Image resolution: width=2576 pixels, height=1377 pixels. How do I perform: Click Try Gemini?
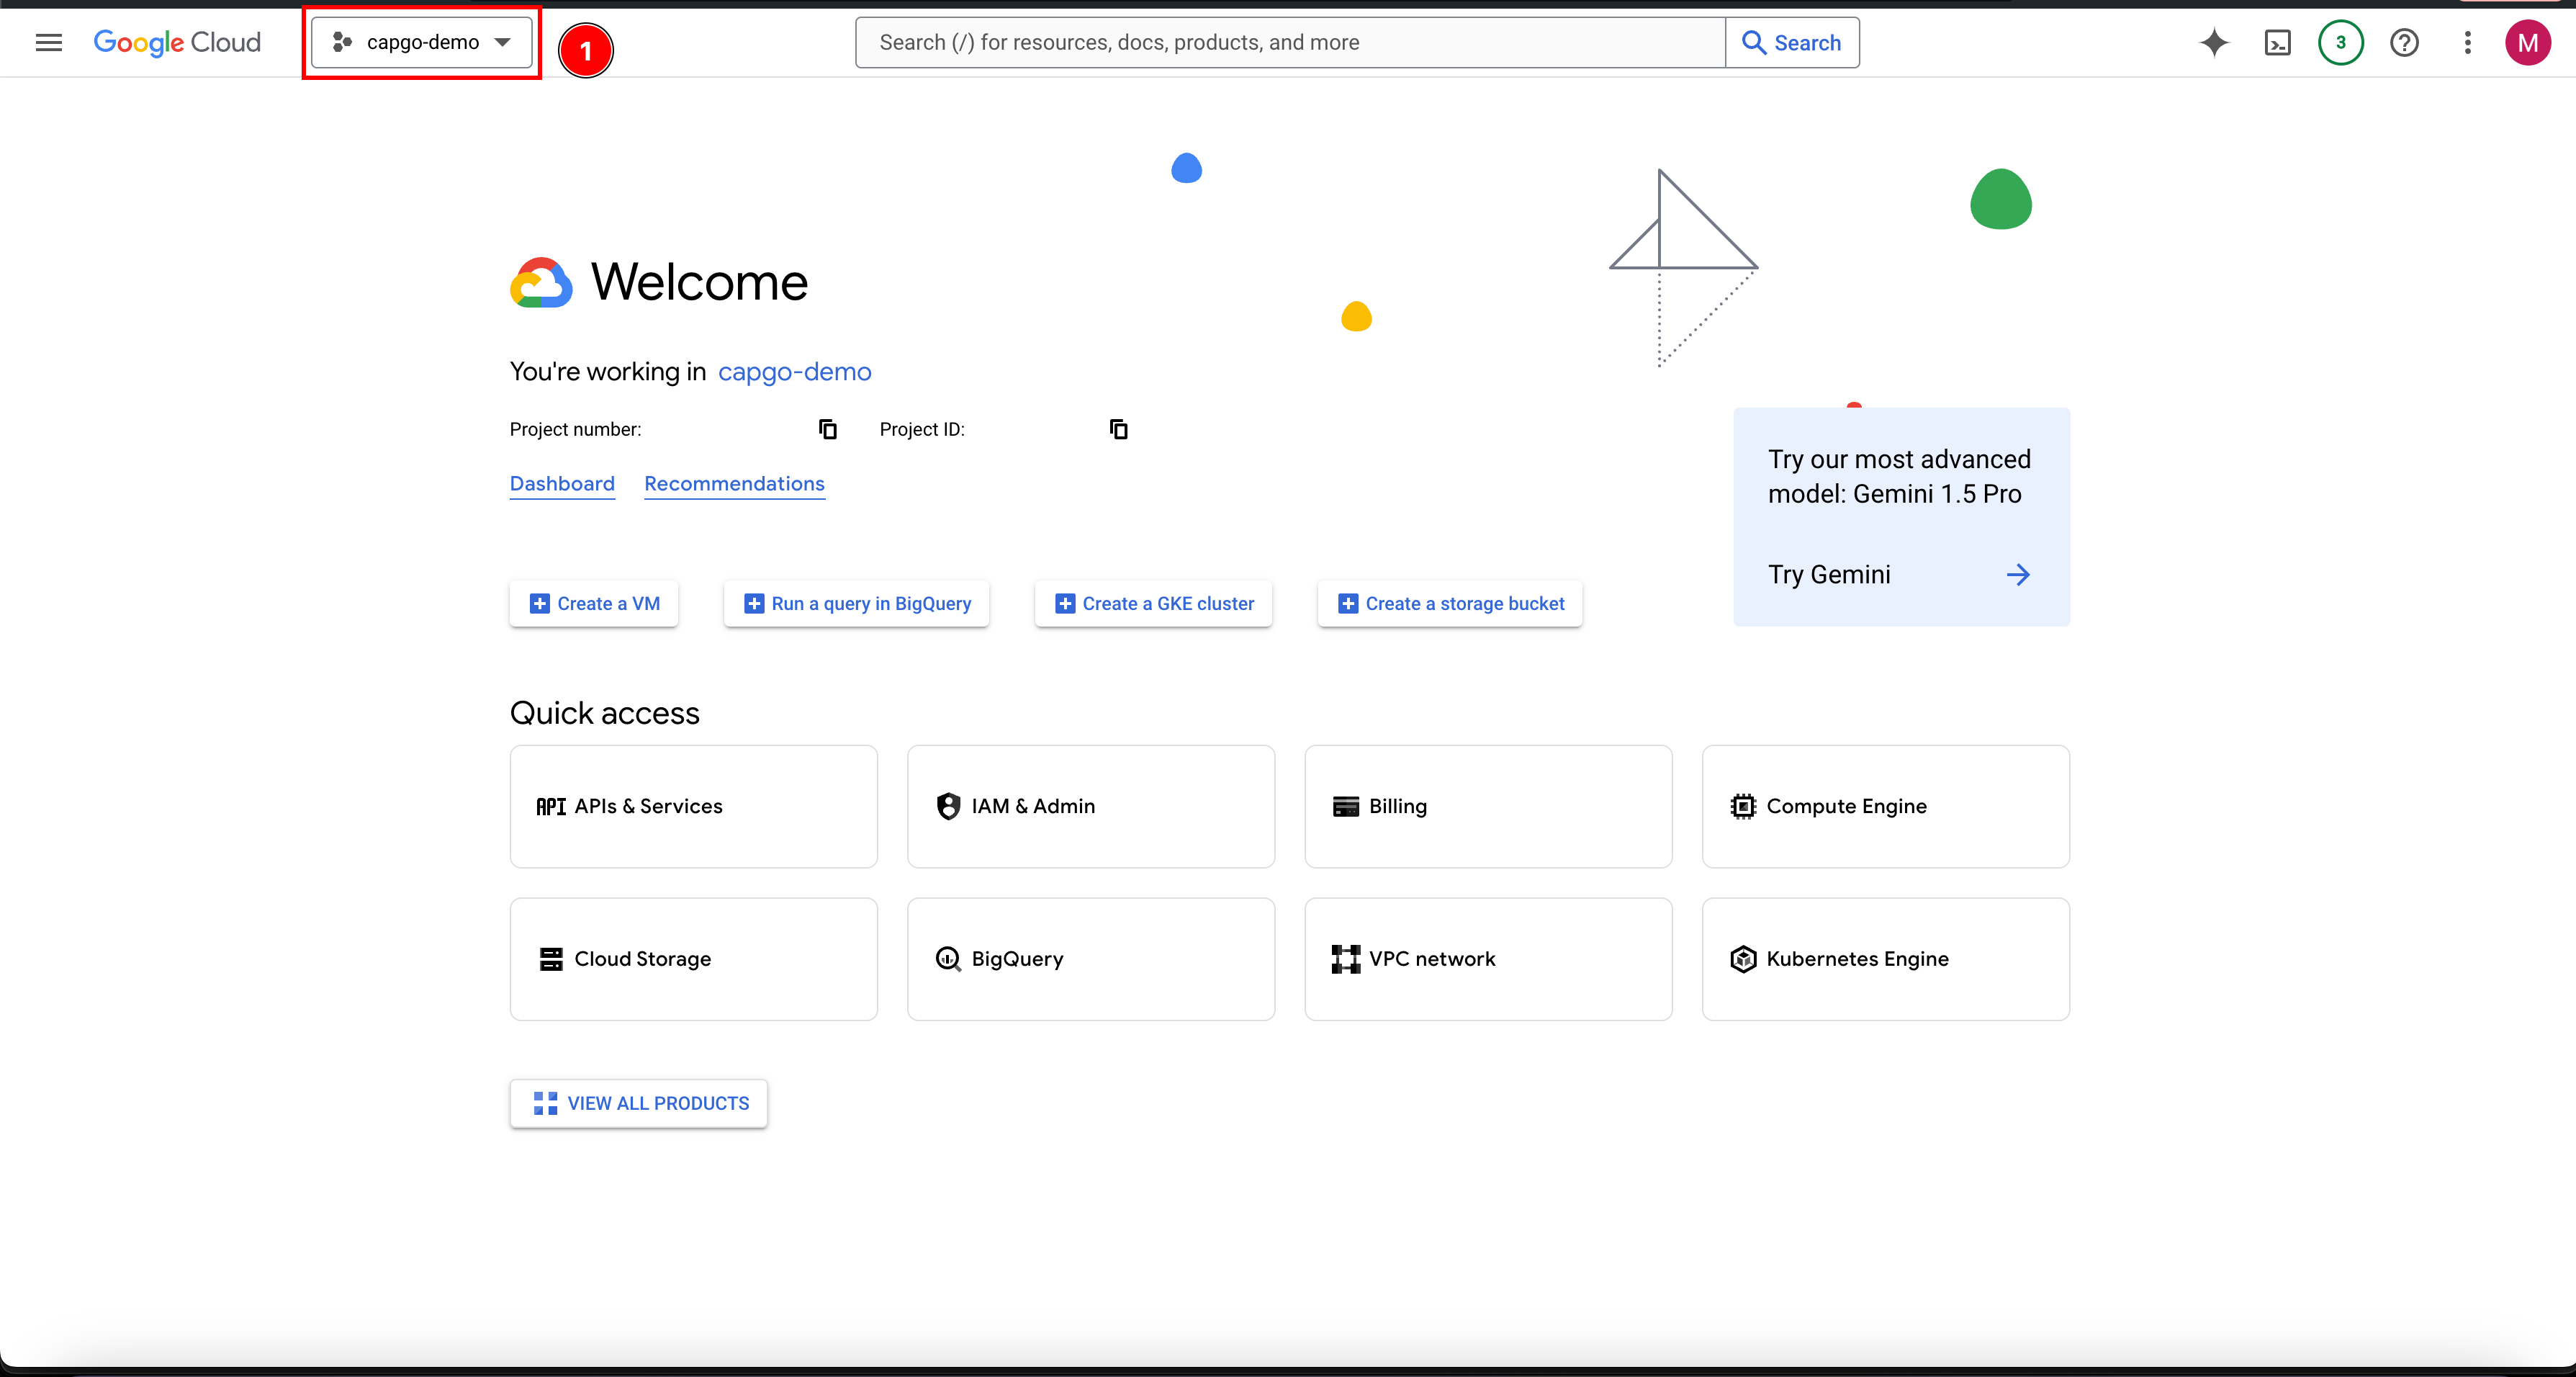click(x=1829, y=574)
